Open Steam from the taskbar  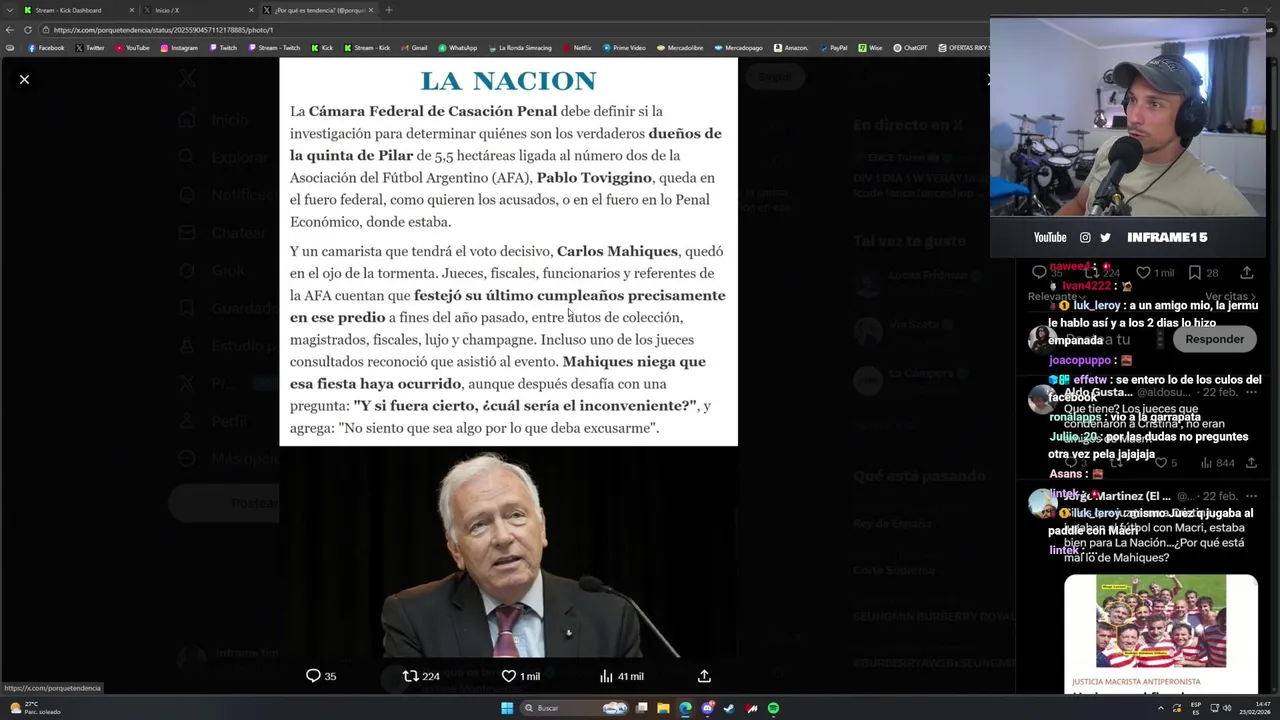(729, 708)
